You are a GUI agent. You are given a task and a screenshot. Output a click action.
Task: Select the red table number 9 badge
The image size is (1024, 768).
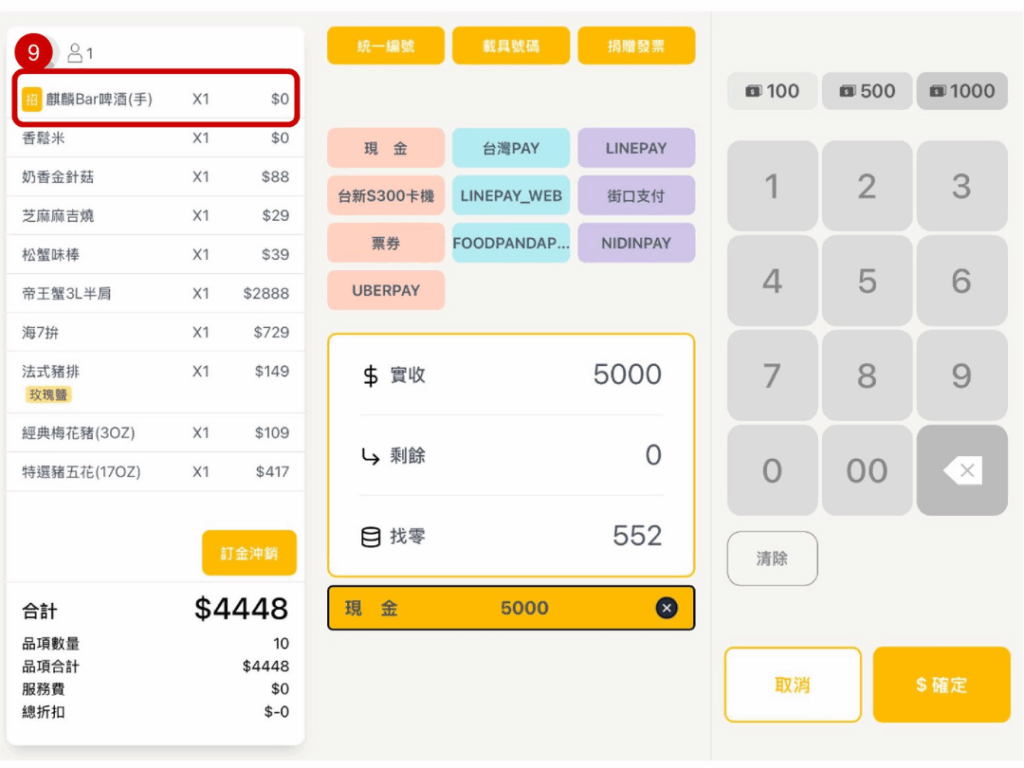33,51
